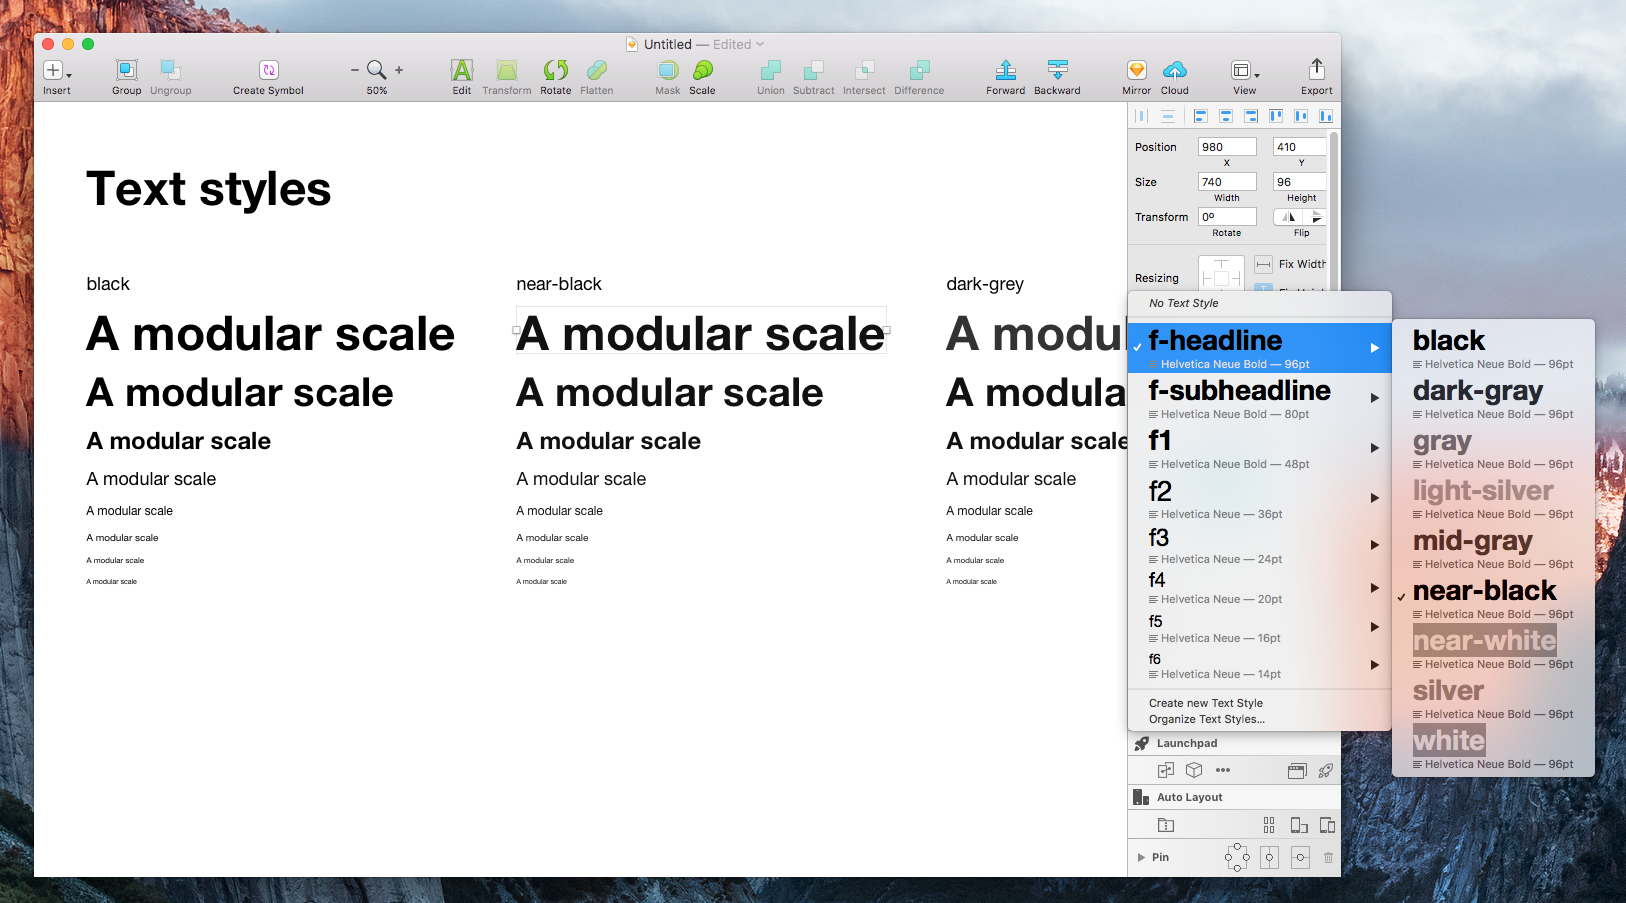Click the Mirror toolbar icon
1626x903 pixels.
[x=1136, y=70]
